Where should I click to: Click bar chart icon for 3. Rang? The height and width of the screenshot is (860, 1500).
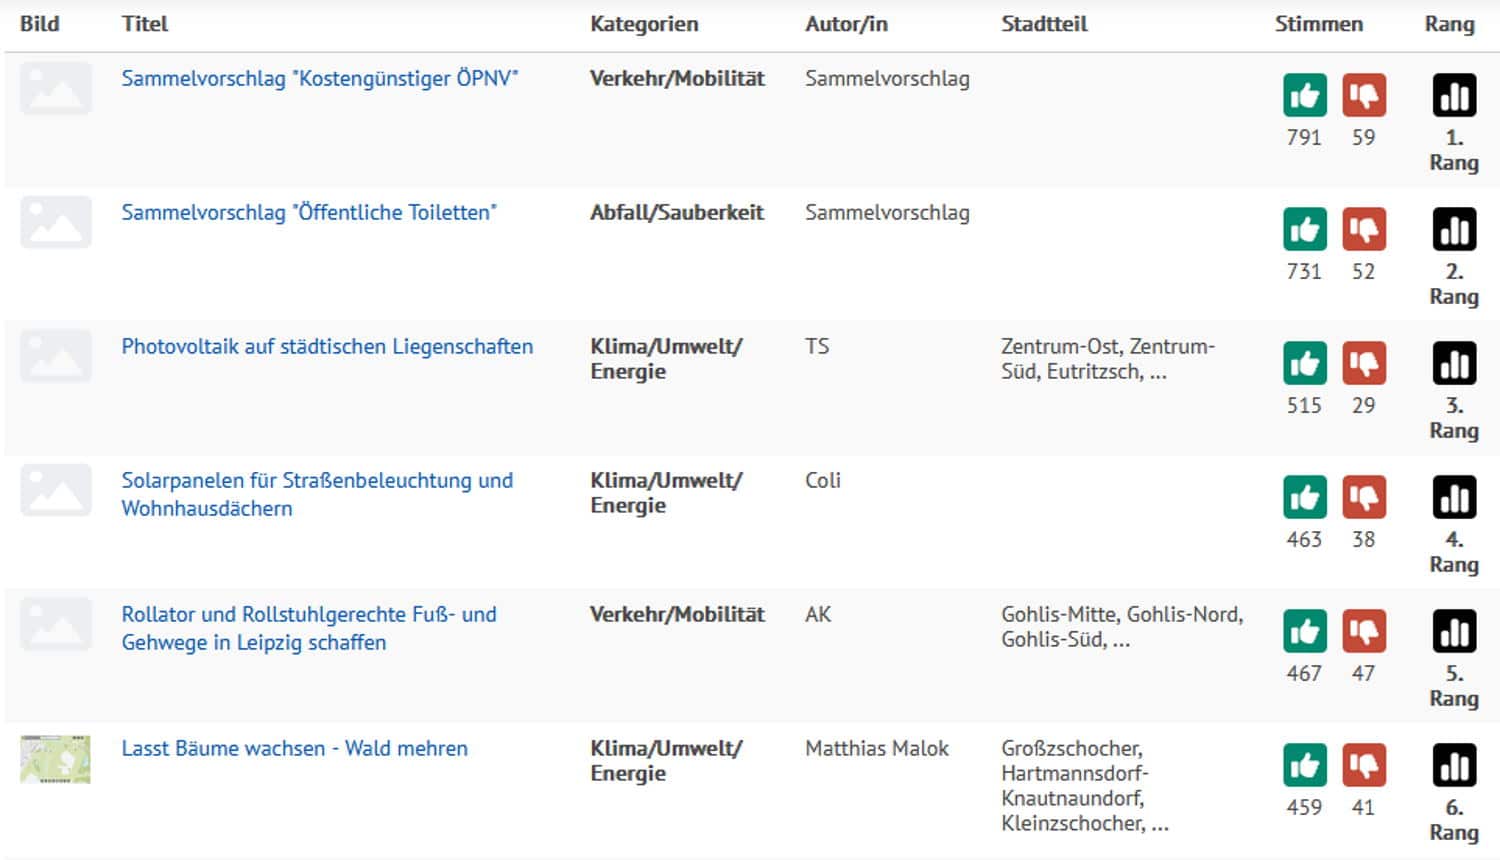(1454, 364)
